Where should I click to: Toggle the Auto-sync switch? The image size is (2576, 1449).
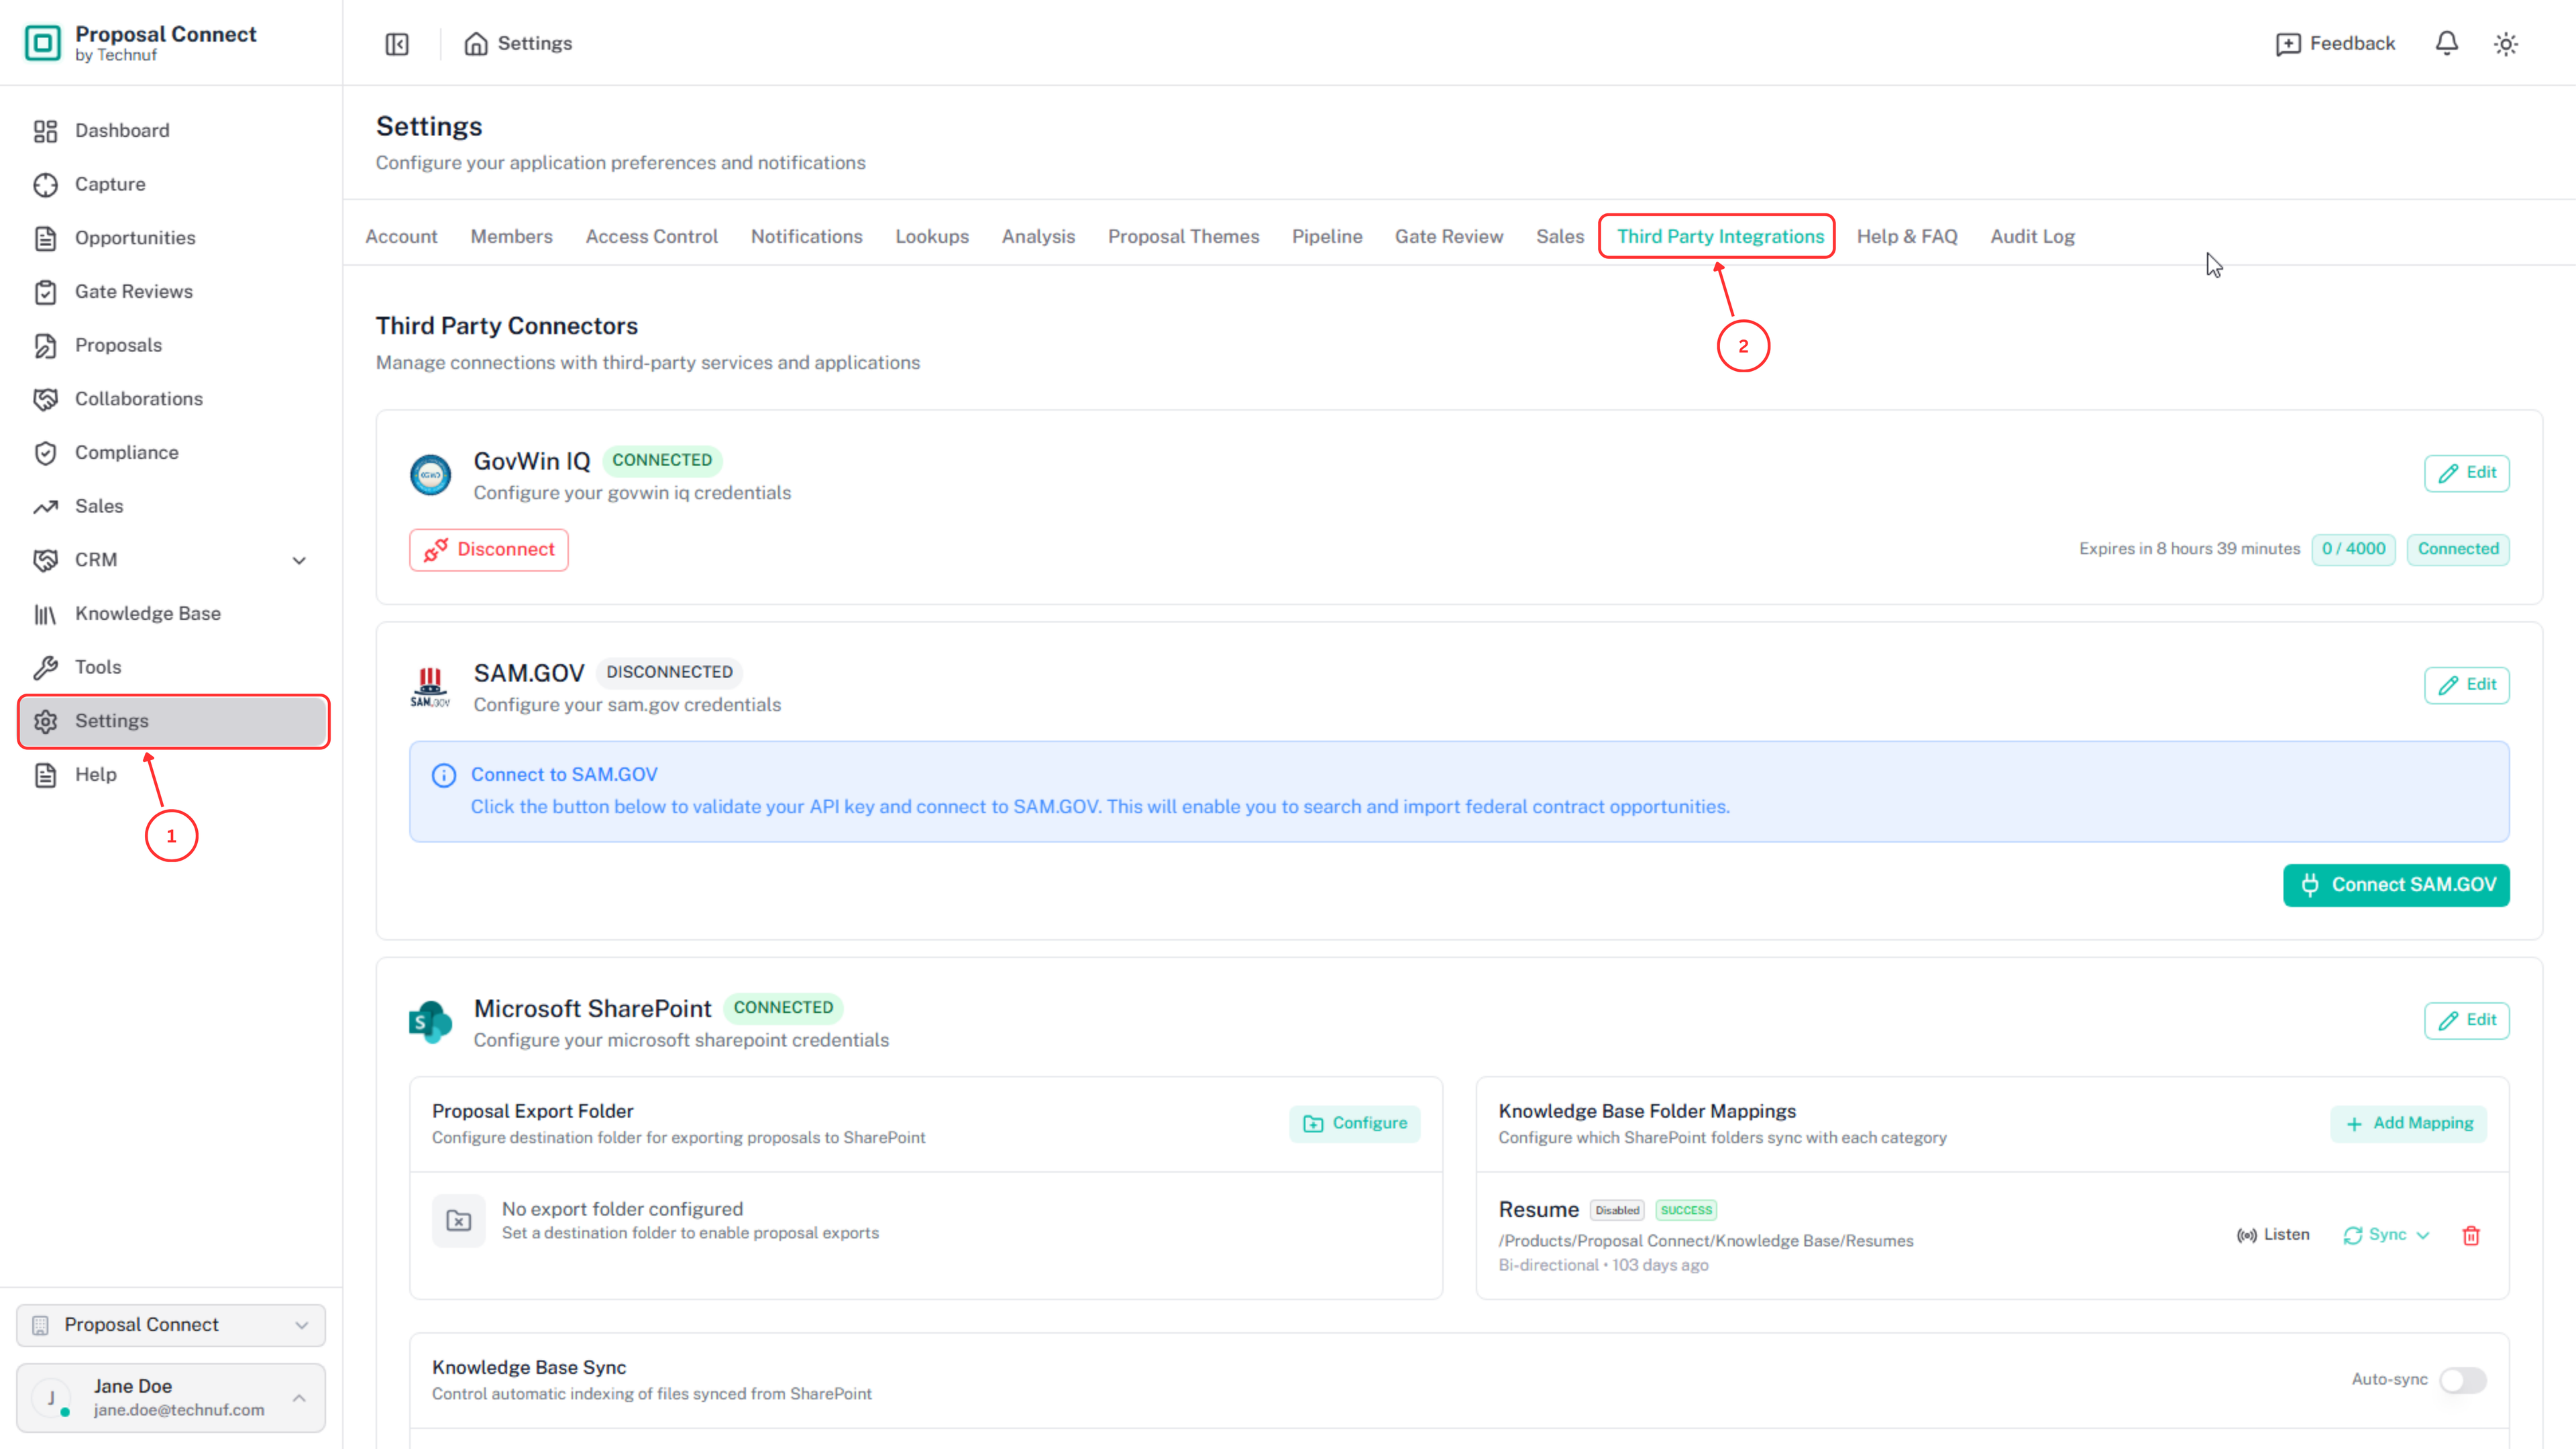coord(2462,1380)
